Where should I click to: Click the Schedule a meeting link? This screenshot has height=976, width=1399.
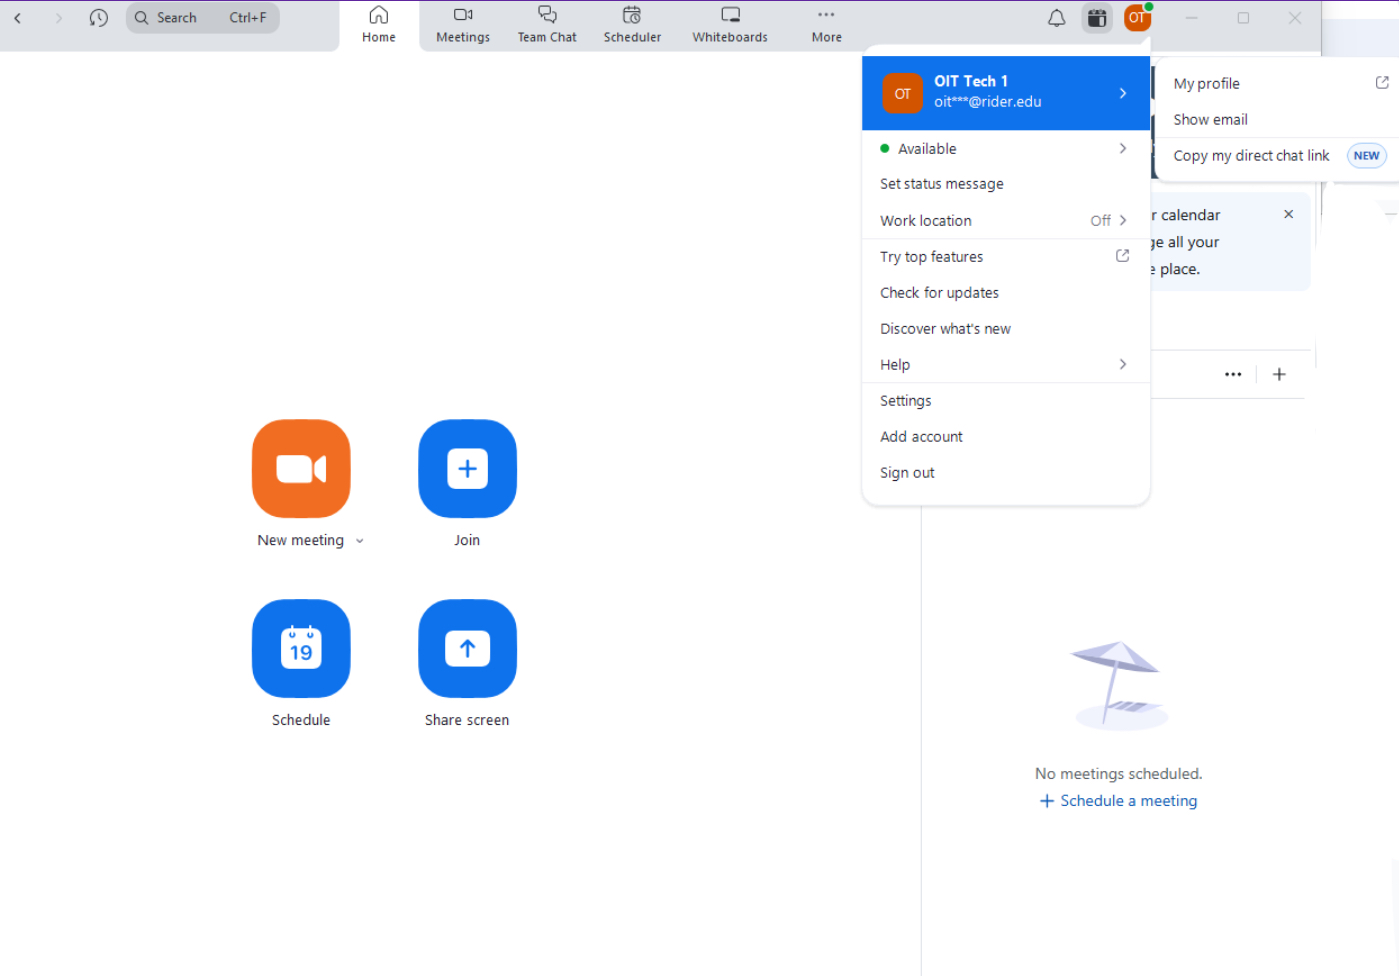[1118, 801]
